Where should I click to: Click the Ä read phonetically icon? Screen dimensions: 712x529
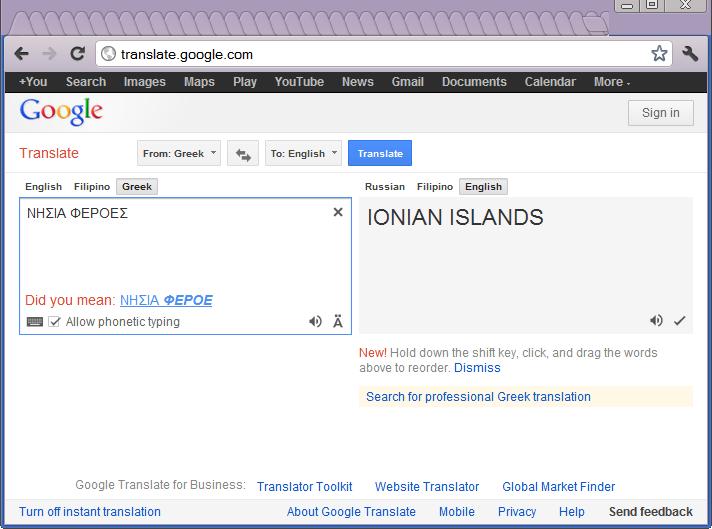[337, 321]
